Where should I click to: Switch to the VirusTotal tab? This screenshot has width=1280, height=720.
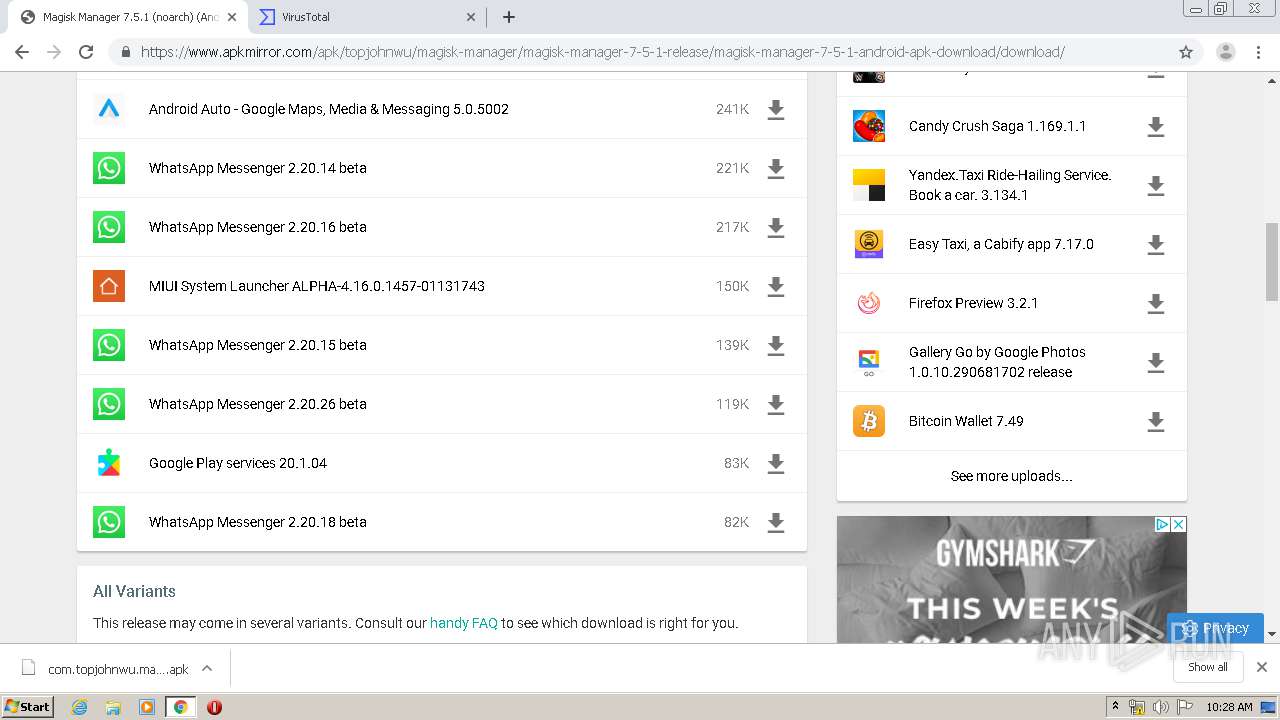(360, 17)
